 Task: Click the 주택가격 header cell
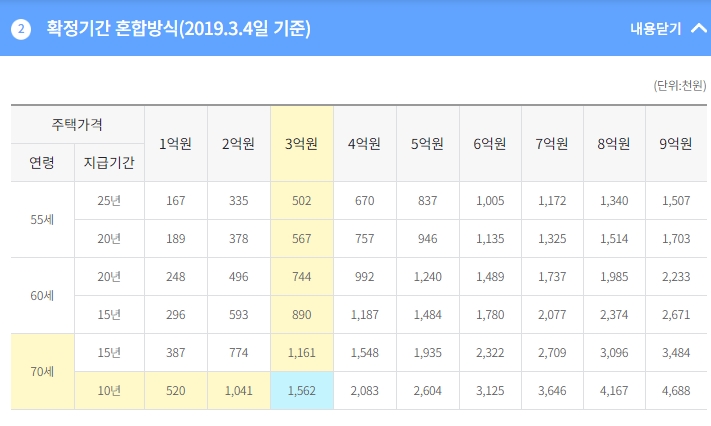[x=77, y=124]
